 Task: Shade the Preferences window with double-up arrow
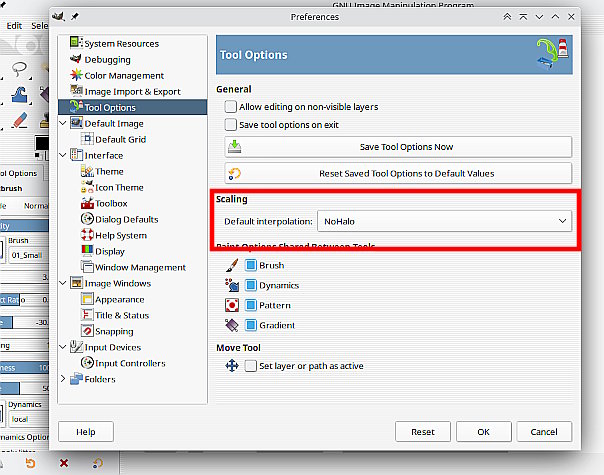click(507, 17)
